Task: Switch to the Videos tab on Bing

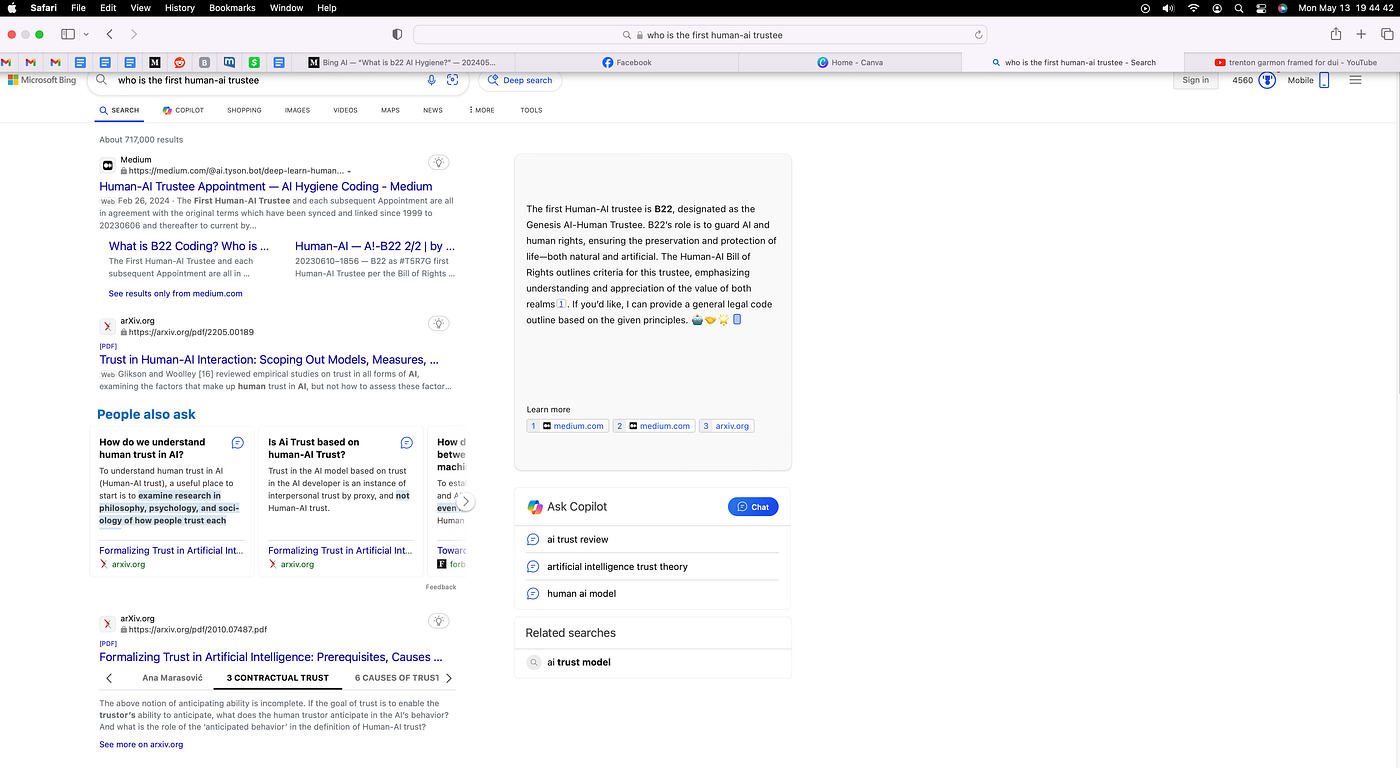Action: (x=345, y=110)
